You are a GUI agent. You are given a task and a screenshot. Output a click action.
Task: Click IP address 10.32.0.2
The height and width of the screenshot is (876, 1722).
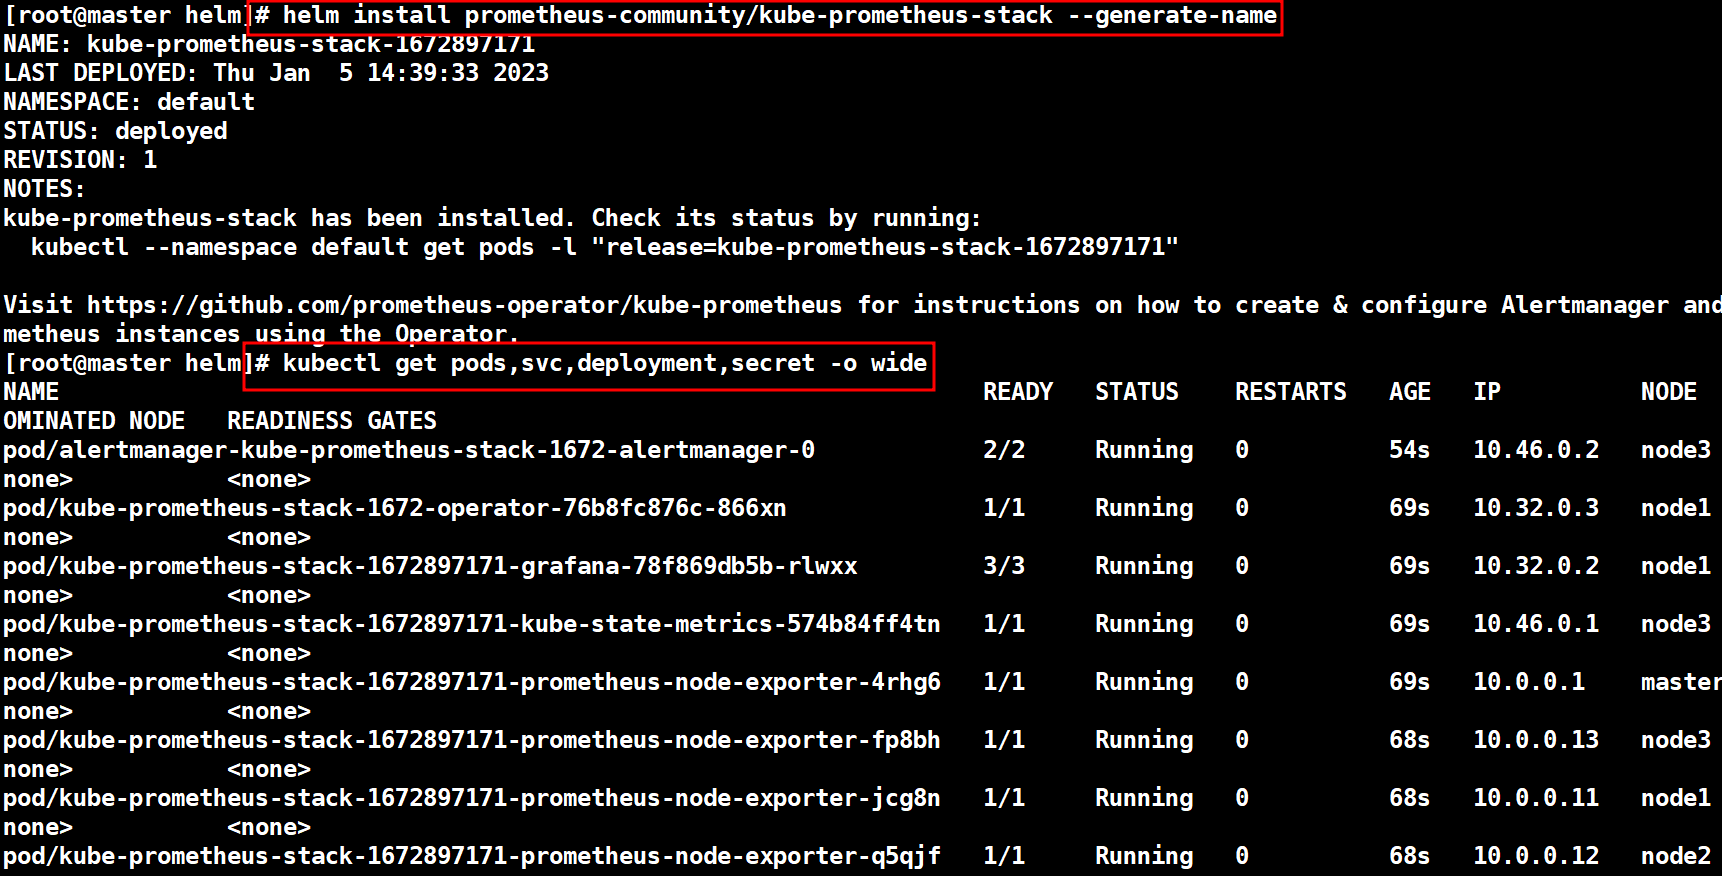[1536, 566]
